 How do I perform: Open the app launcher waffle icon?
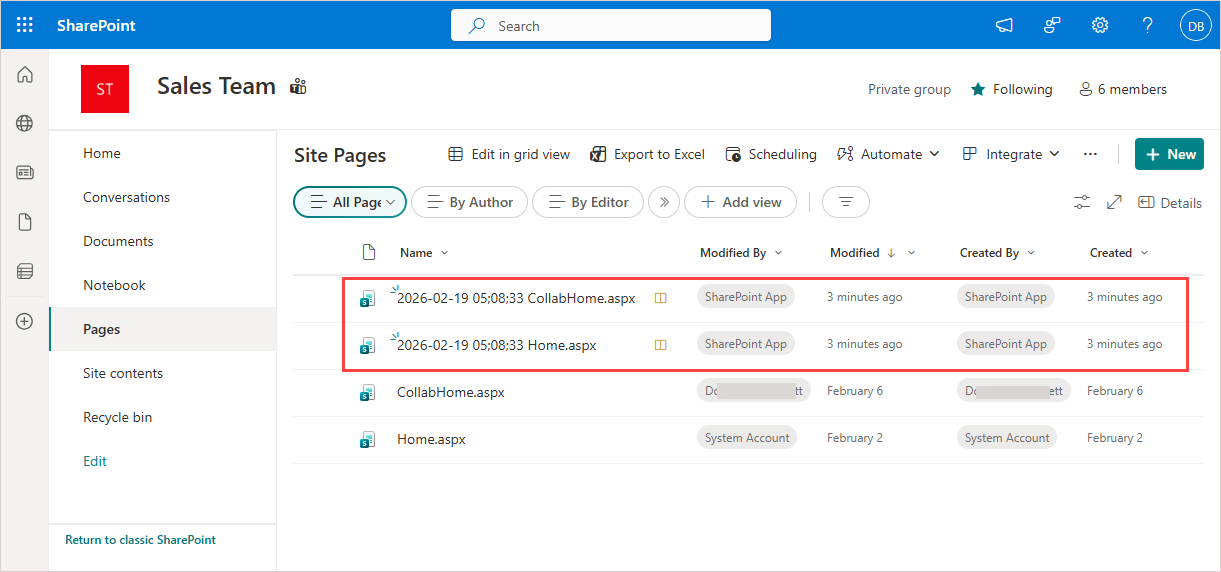click(x=25, y=25)
